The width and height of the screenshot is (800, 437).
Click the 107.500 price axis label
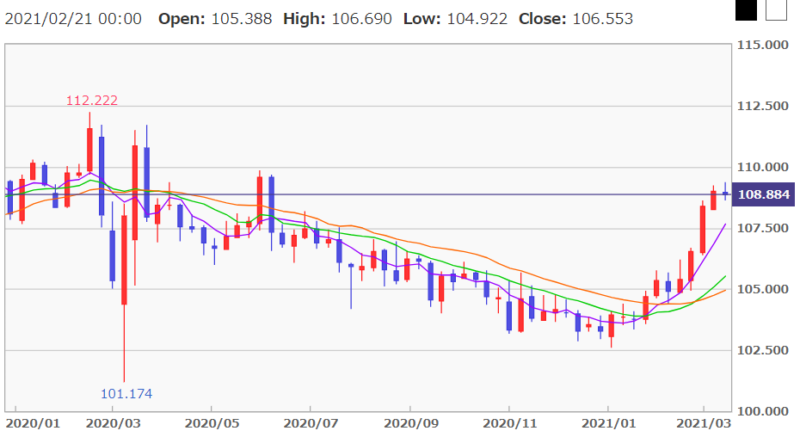pos(762,228)
